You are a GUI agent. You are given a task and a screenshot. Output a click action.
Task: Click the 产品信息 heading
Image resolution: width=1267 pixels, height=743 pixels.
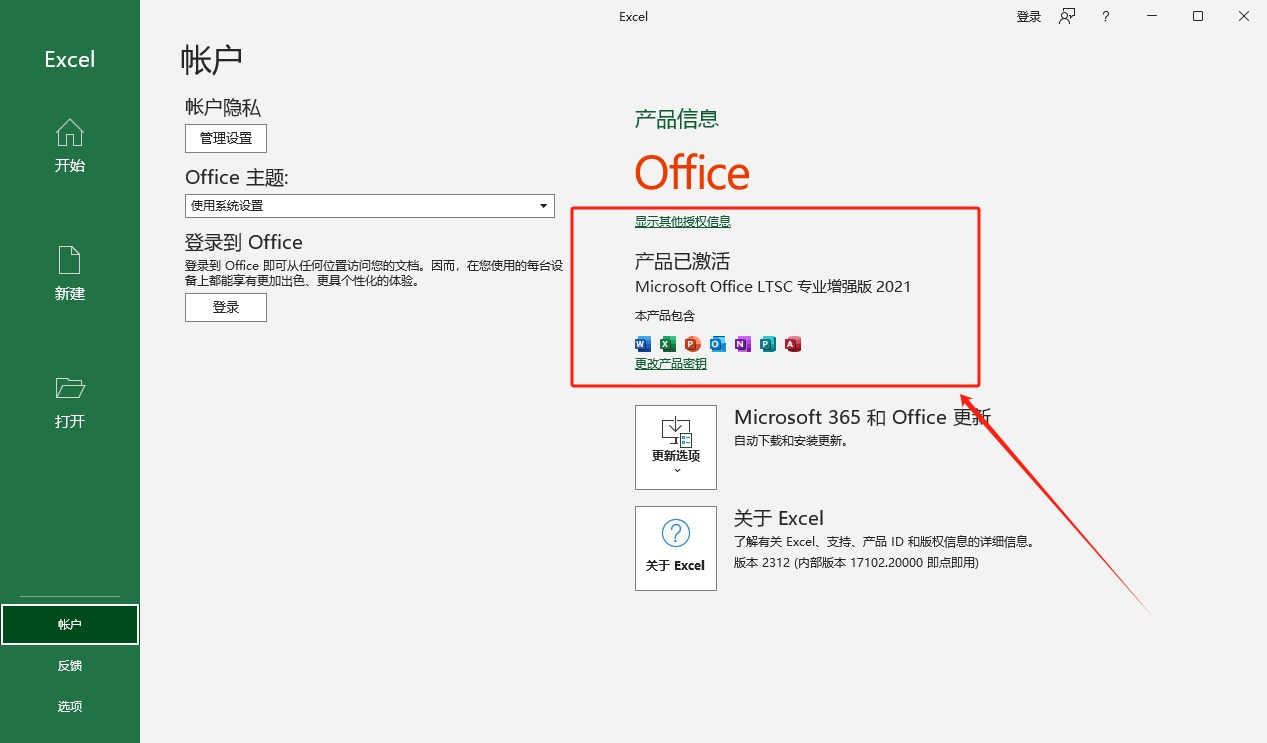[677, 119]
